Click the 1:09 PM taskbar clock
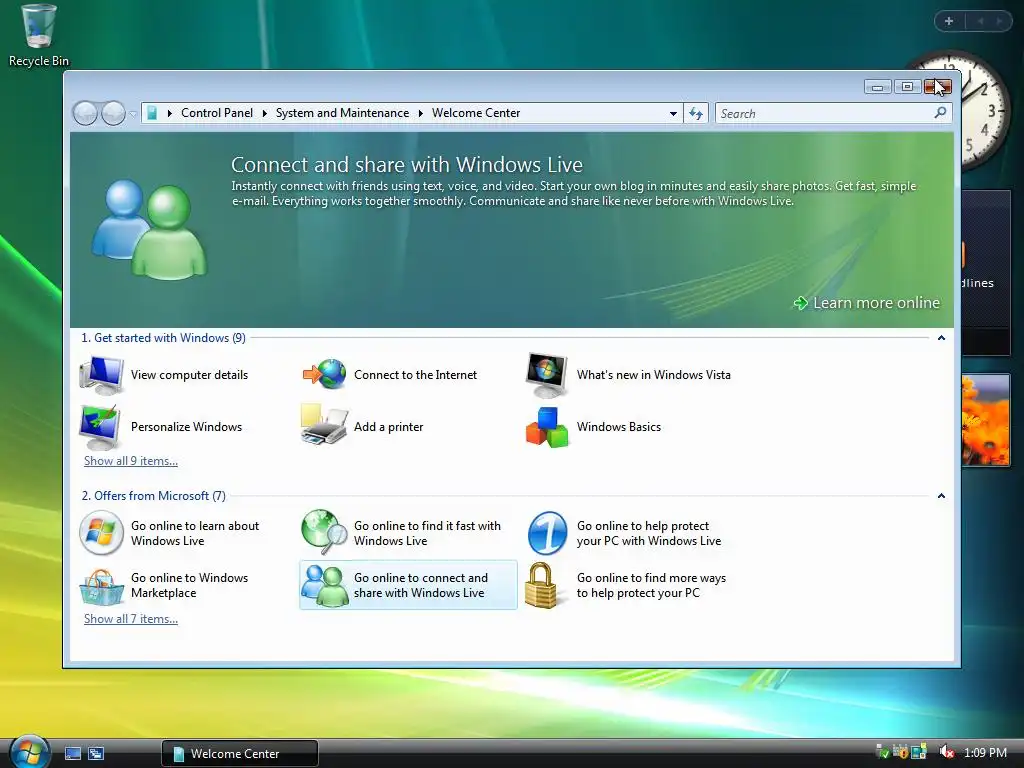Image resolution: width=1024 pixels, height=768 pixels. coord(985,752)
